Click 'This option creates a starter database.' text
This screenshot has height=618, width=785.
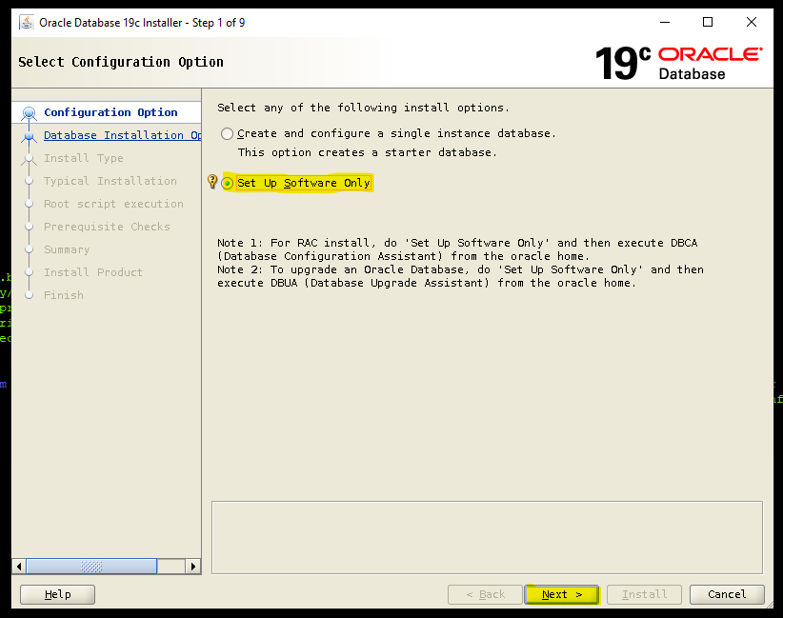(x=367, y=152)
